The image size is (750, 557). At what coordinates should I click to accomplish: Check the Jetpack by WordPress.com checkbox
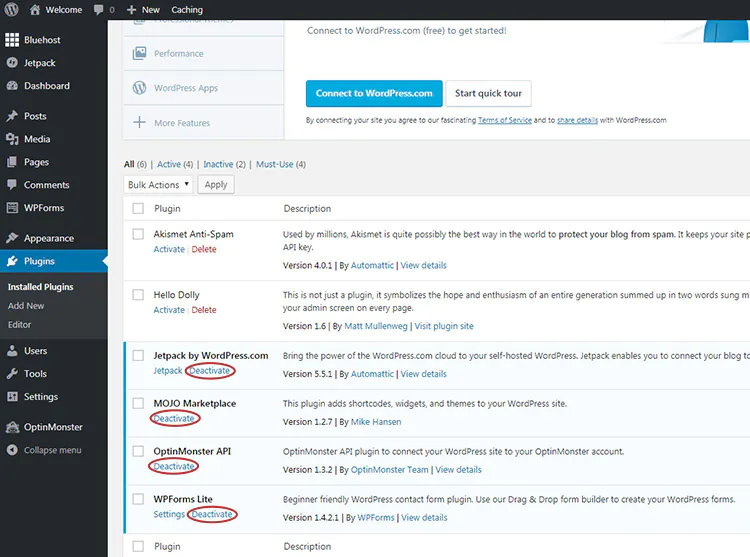[138, 355]
